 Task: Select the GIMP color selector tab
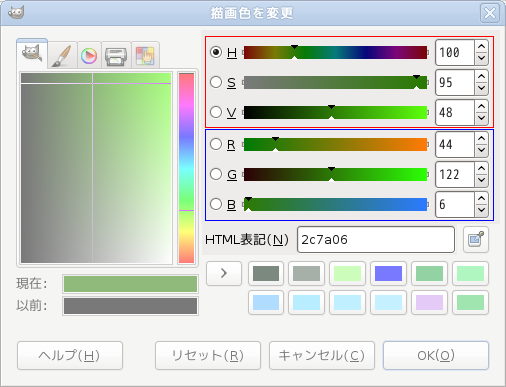pyautogui.click(x=32, y=54)
